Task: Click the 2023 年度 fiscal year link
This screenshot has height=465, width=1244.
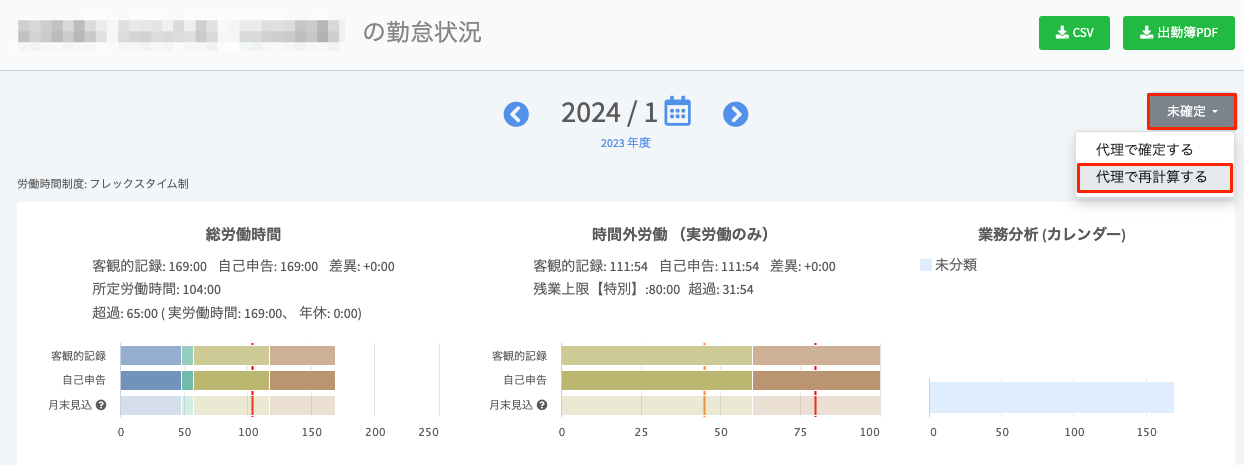Action: tap(625, 143)
